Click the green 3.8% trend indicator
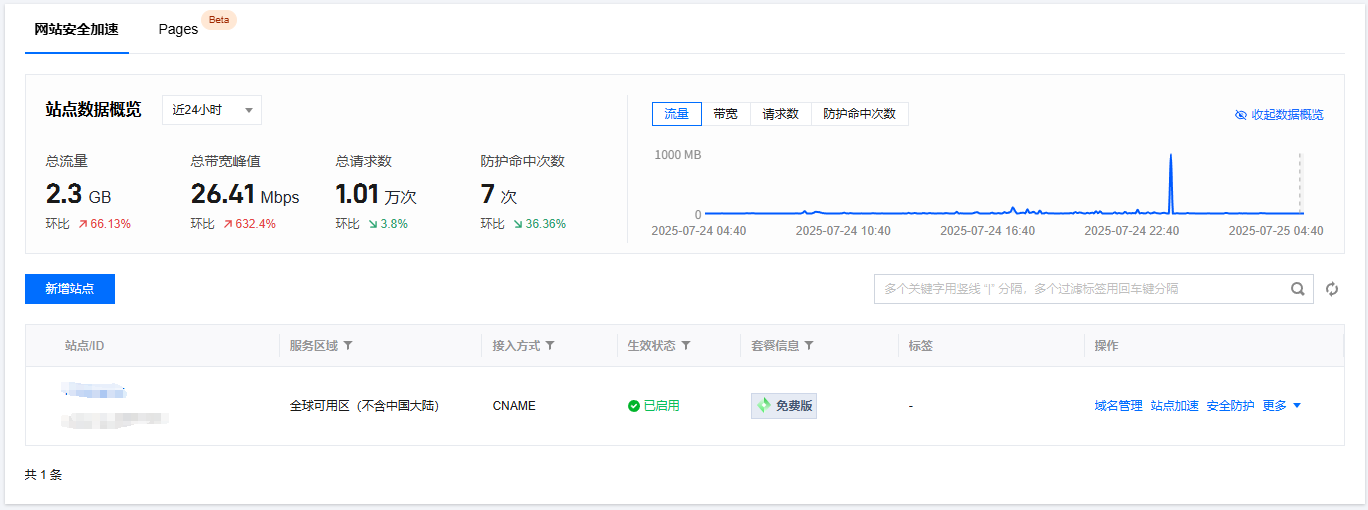The width and height of the screenshot is (1368, 510). point(387,224)
